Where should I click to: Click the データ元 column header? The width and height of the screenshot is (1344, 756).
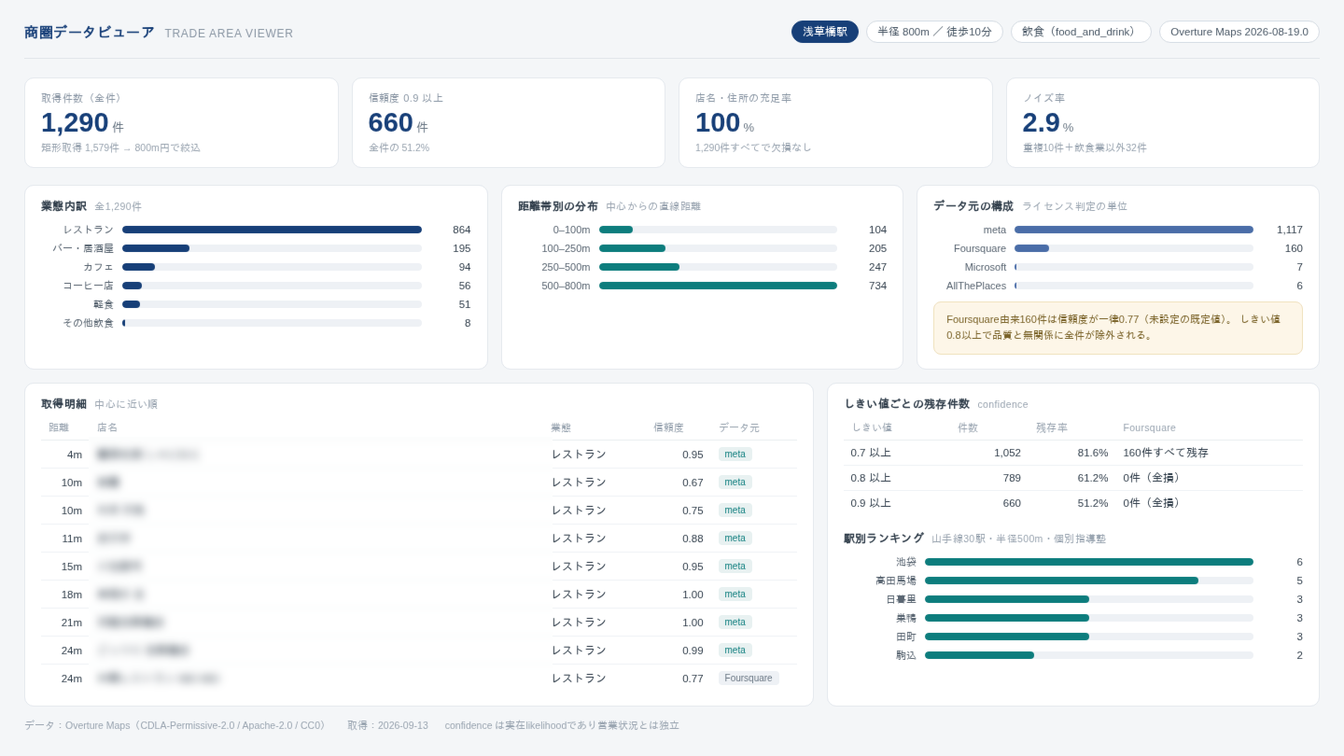click(x=739, y=427)
